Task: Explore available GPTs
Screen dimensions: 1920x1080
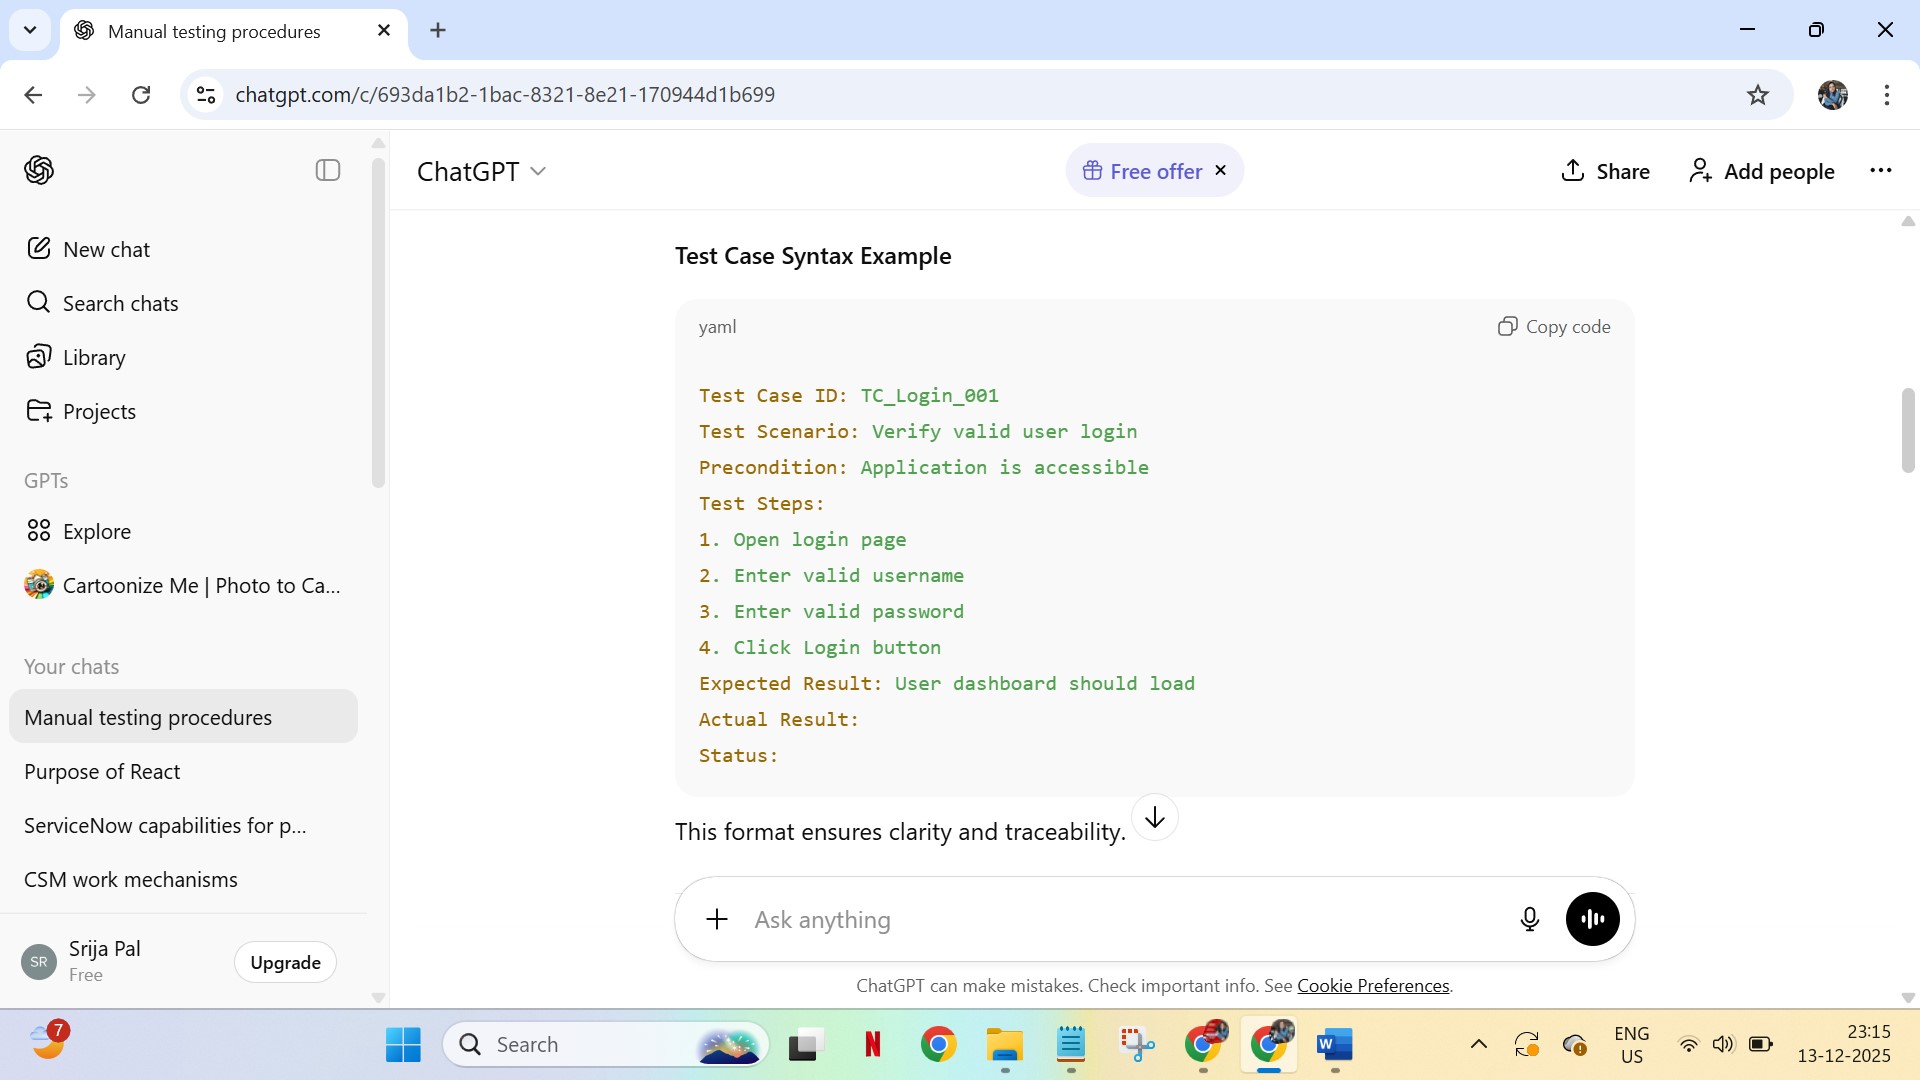Action: [x=97, y=531]
